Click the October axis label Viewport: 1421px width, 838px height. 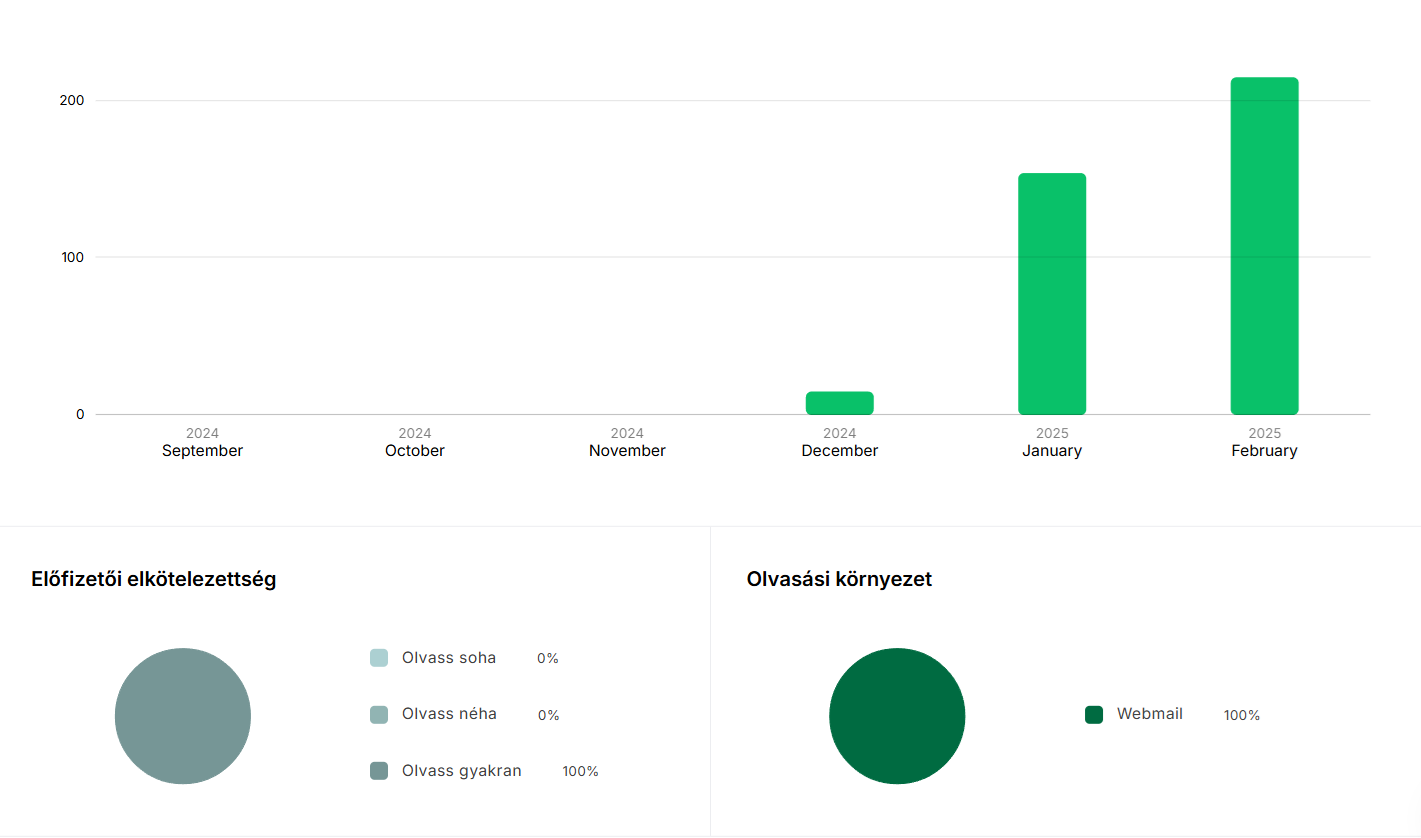(415, 450)
